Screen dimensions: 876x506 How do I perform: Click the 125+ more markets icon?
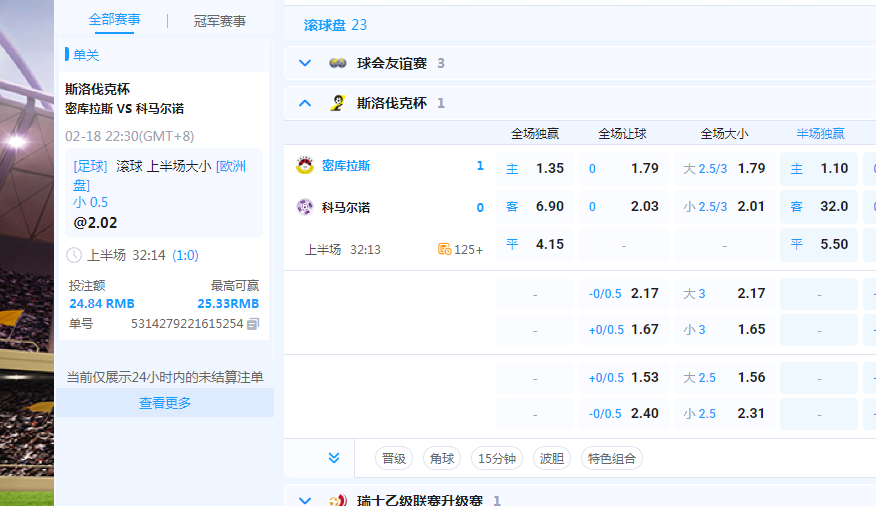tap(444, 249)
